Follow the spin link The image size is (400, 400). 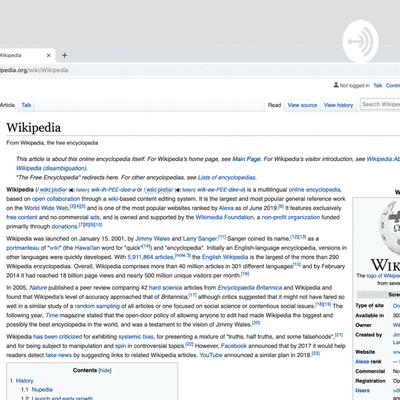120,346
